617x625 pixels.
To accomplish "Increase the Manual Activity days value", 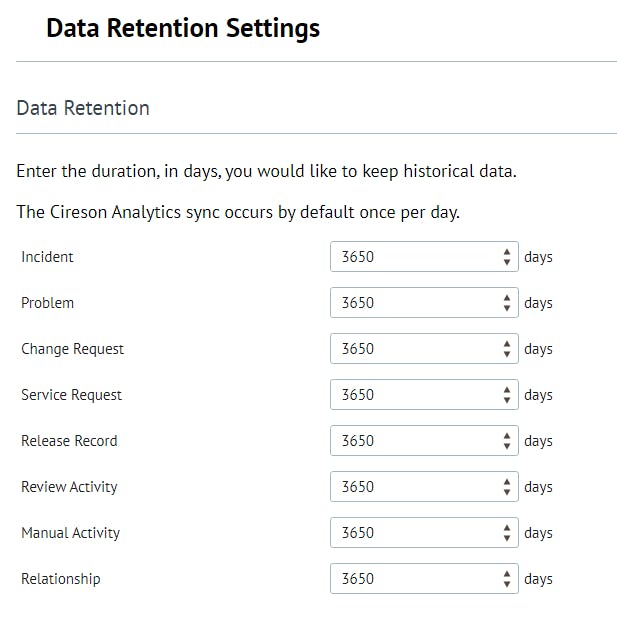I will click(x=507, y=528).
